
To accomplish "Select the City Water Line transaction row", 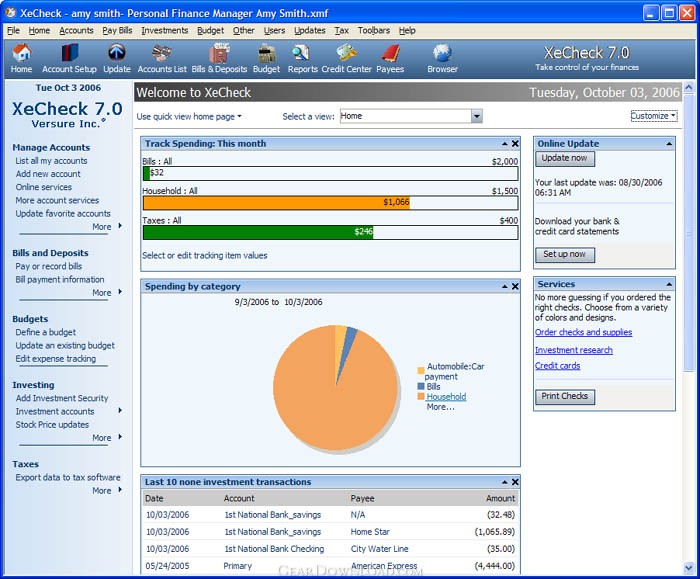I will tap(330, 549).
